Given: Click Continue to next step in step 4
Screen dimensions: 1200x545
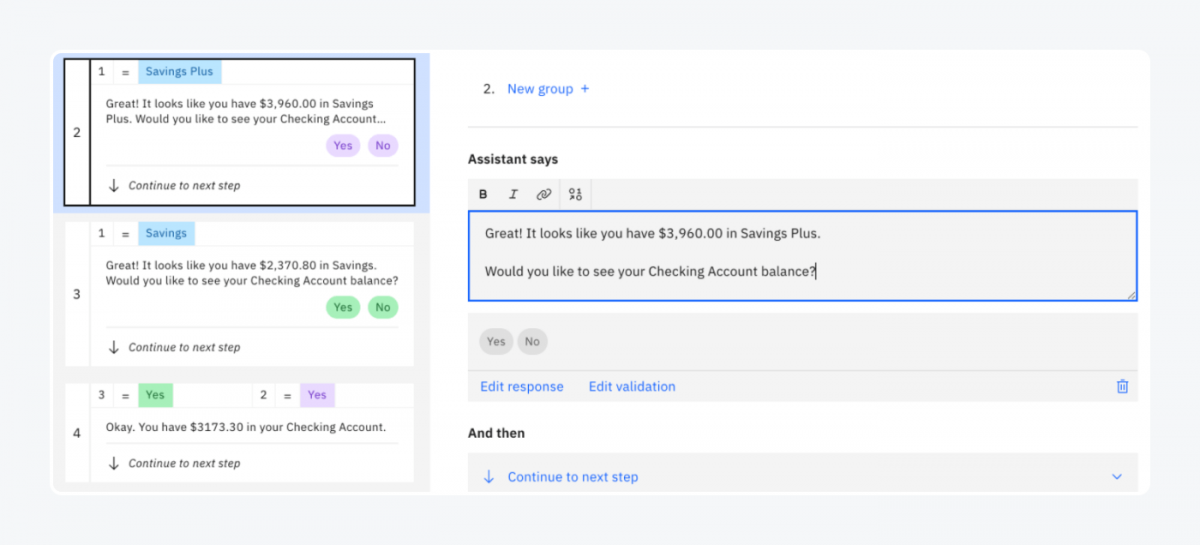Looking at the screenshot, I should [184, 463].
